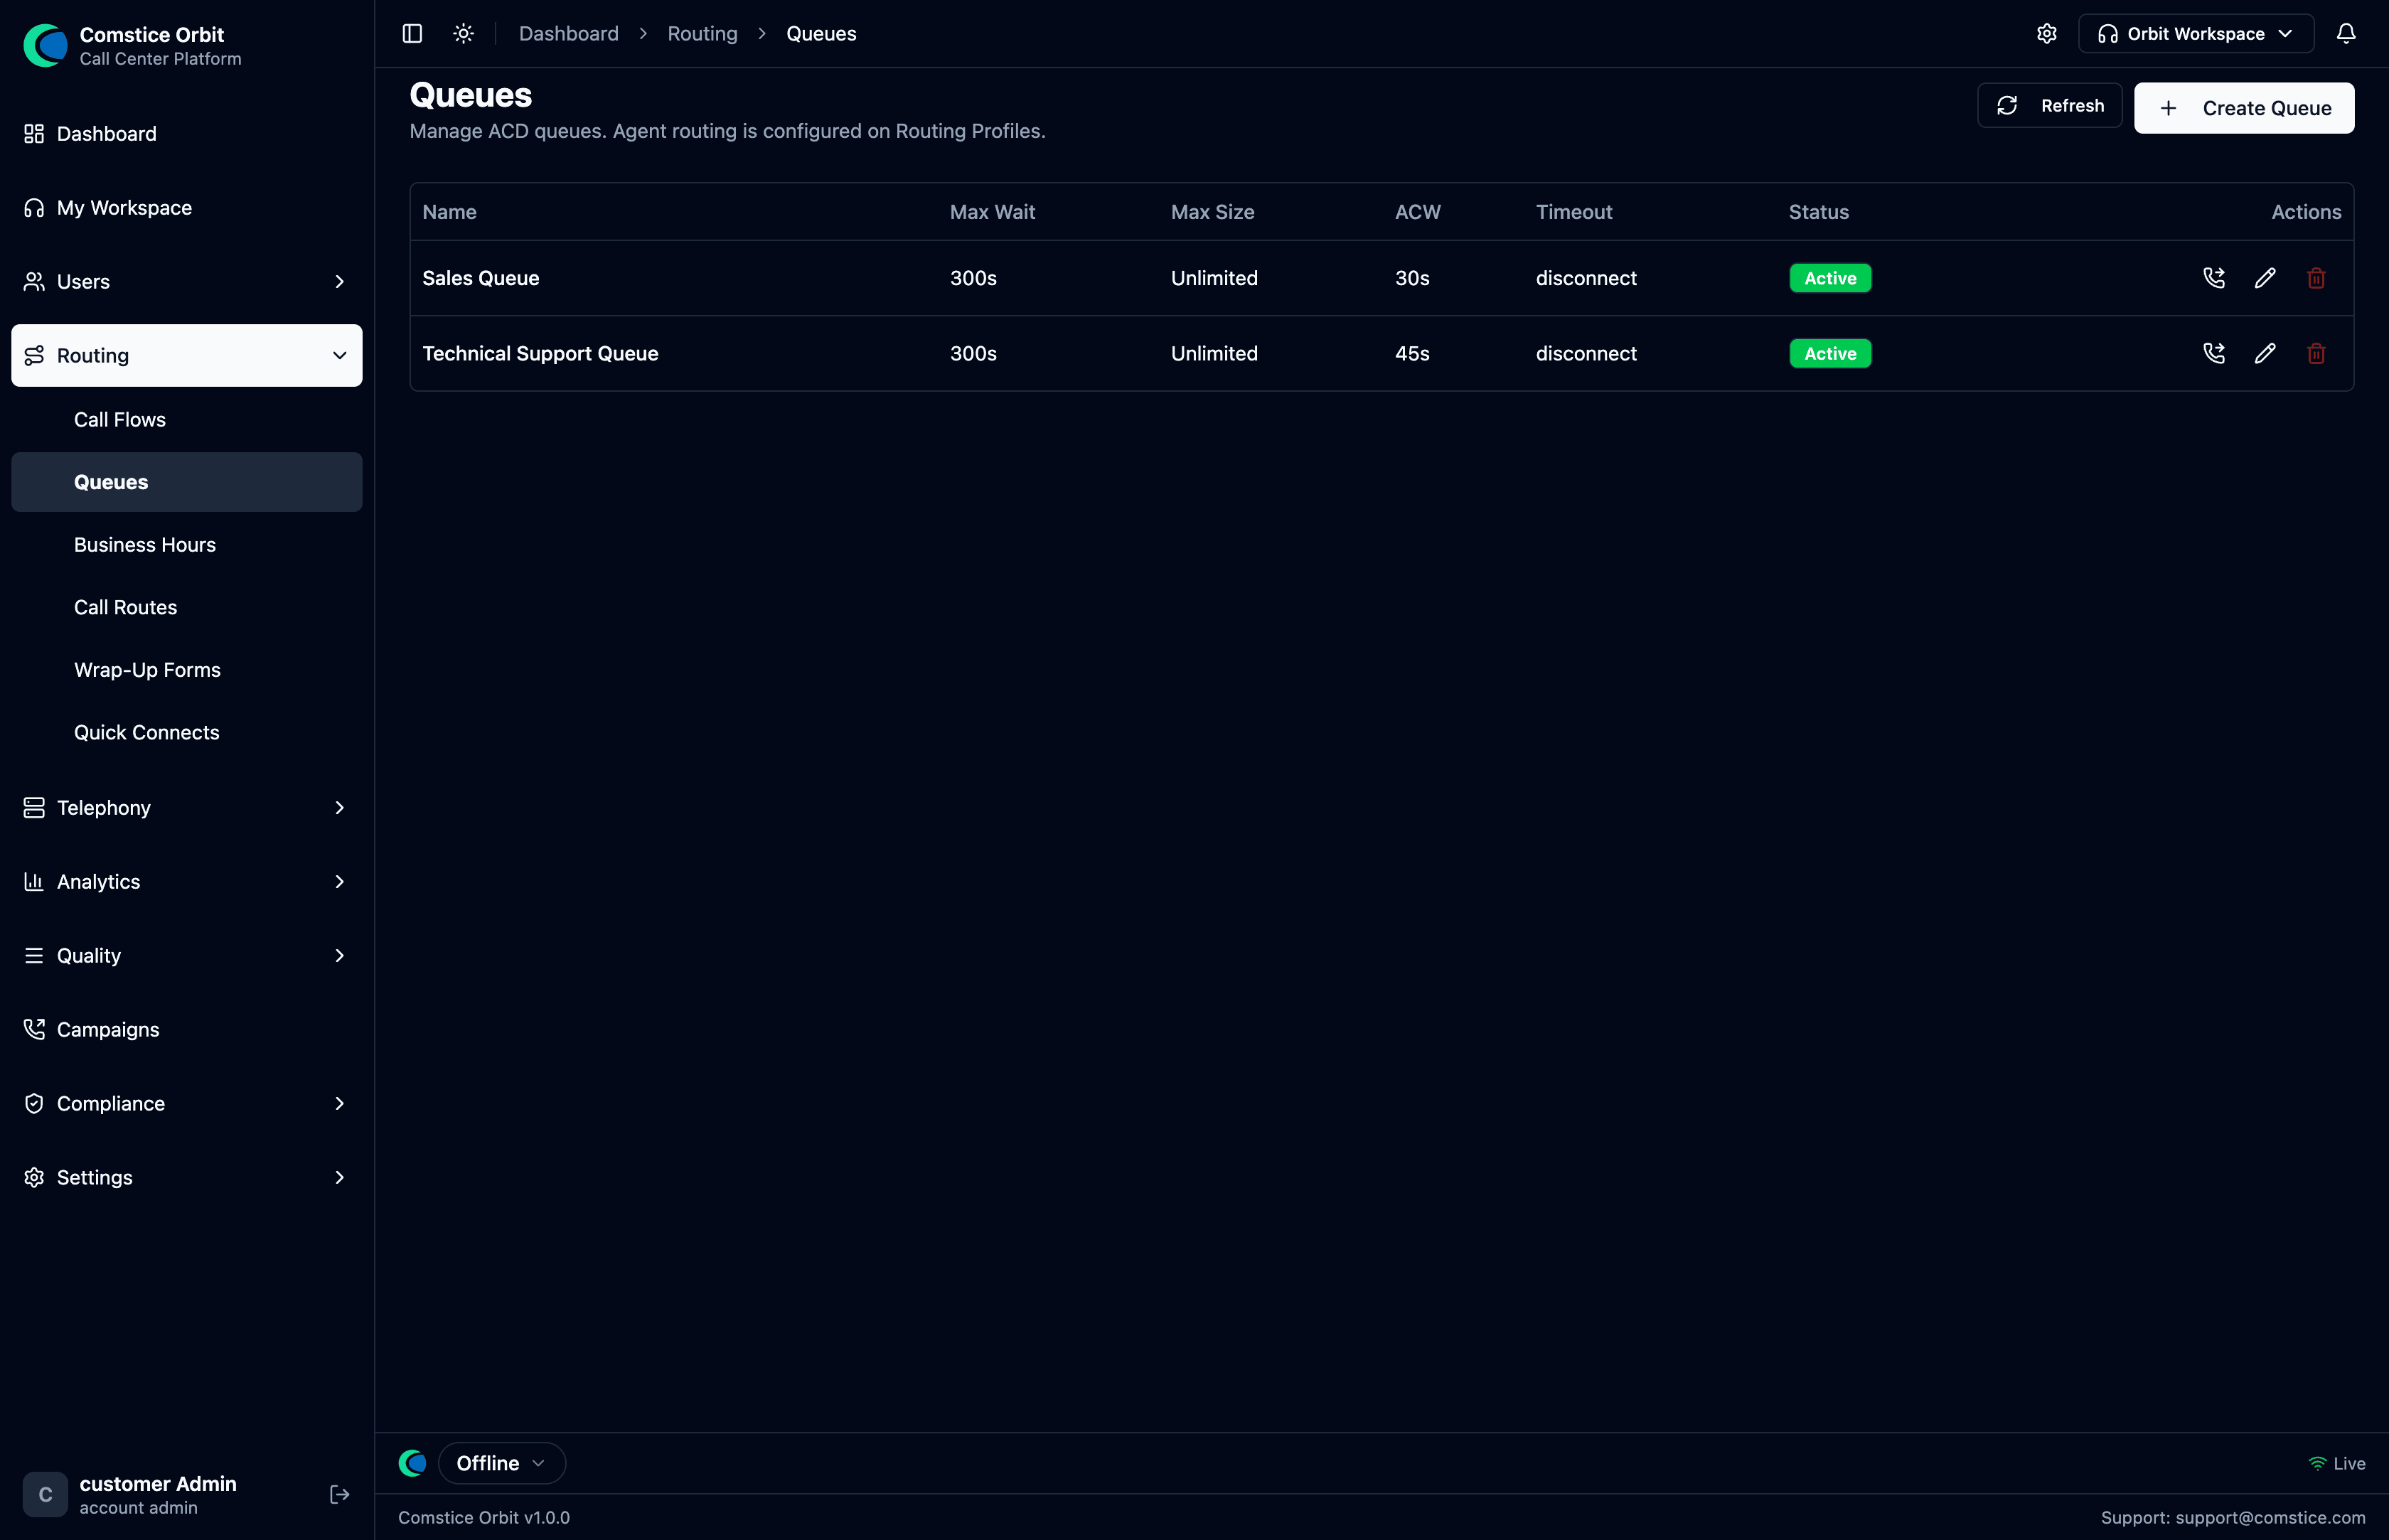Collapse the Routing section chevron
The width and height of the screenshot is (2389, 1540).
pyautogui.click(x=339, y=356)
